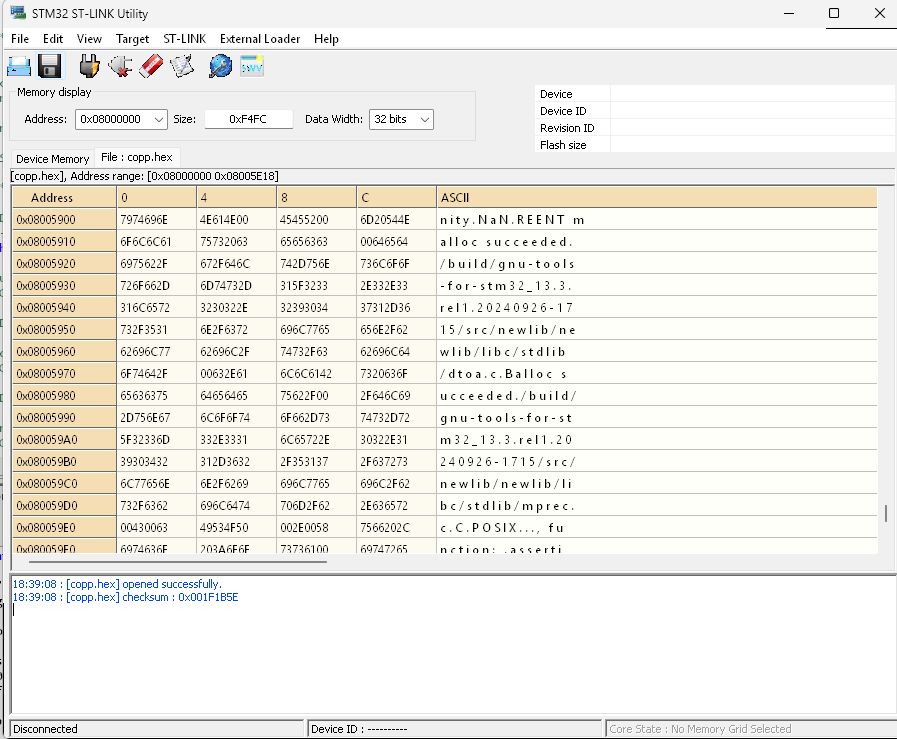Open the SWV viewer icon
Screen dimensions: 897x739
(251, 66)
